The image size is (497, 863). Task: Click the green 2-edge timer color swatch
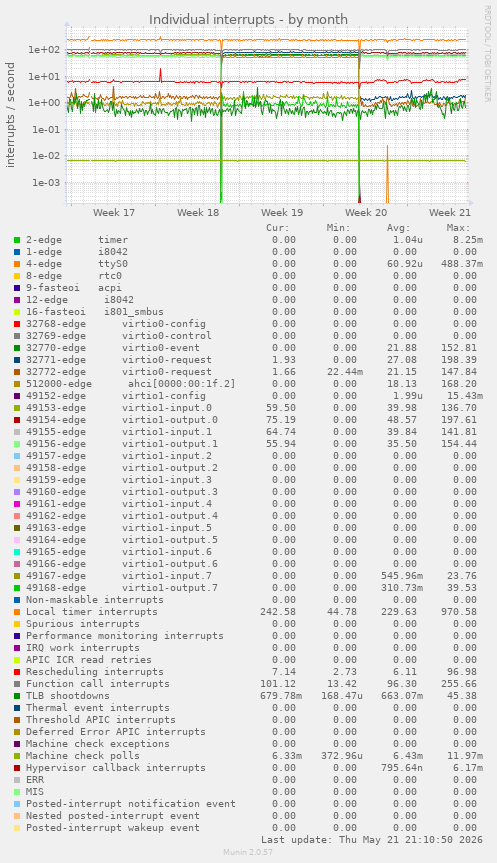(17, 240)
